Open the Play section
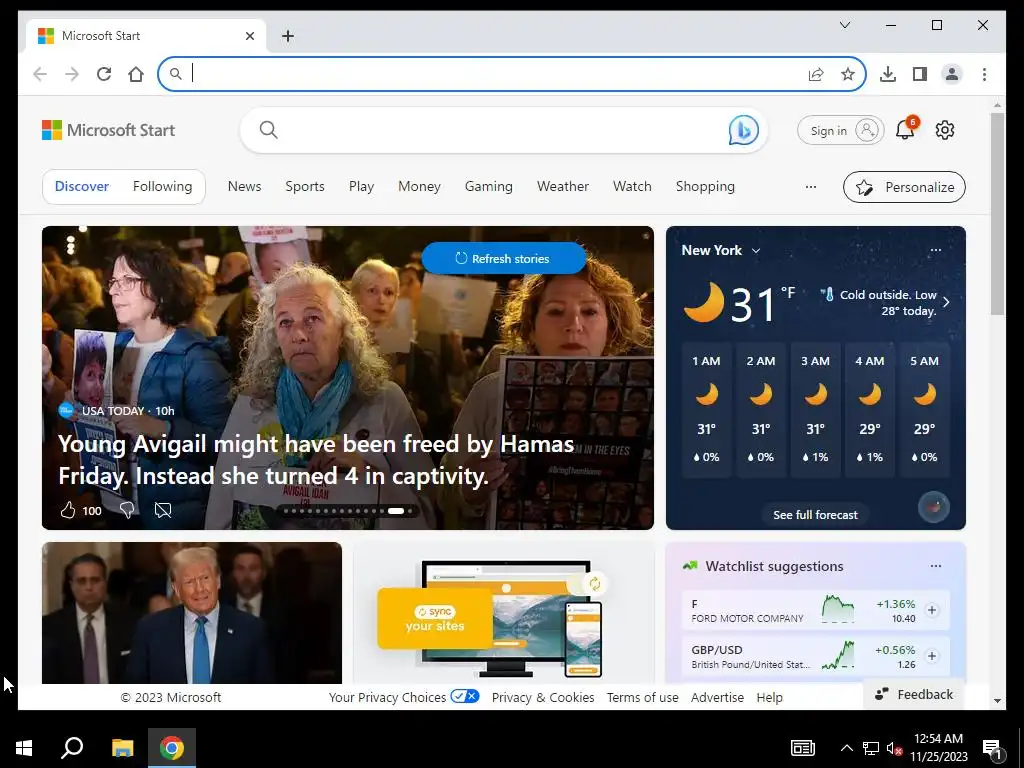The height and width of the screenshot is (768, 1024). (361, 187)
